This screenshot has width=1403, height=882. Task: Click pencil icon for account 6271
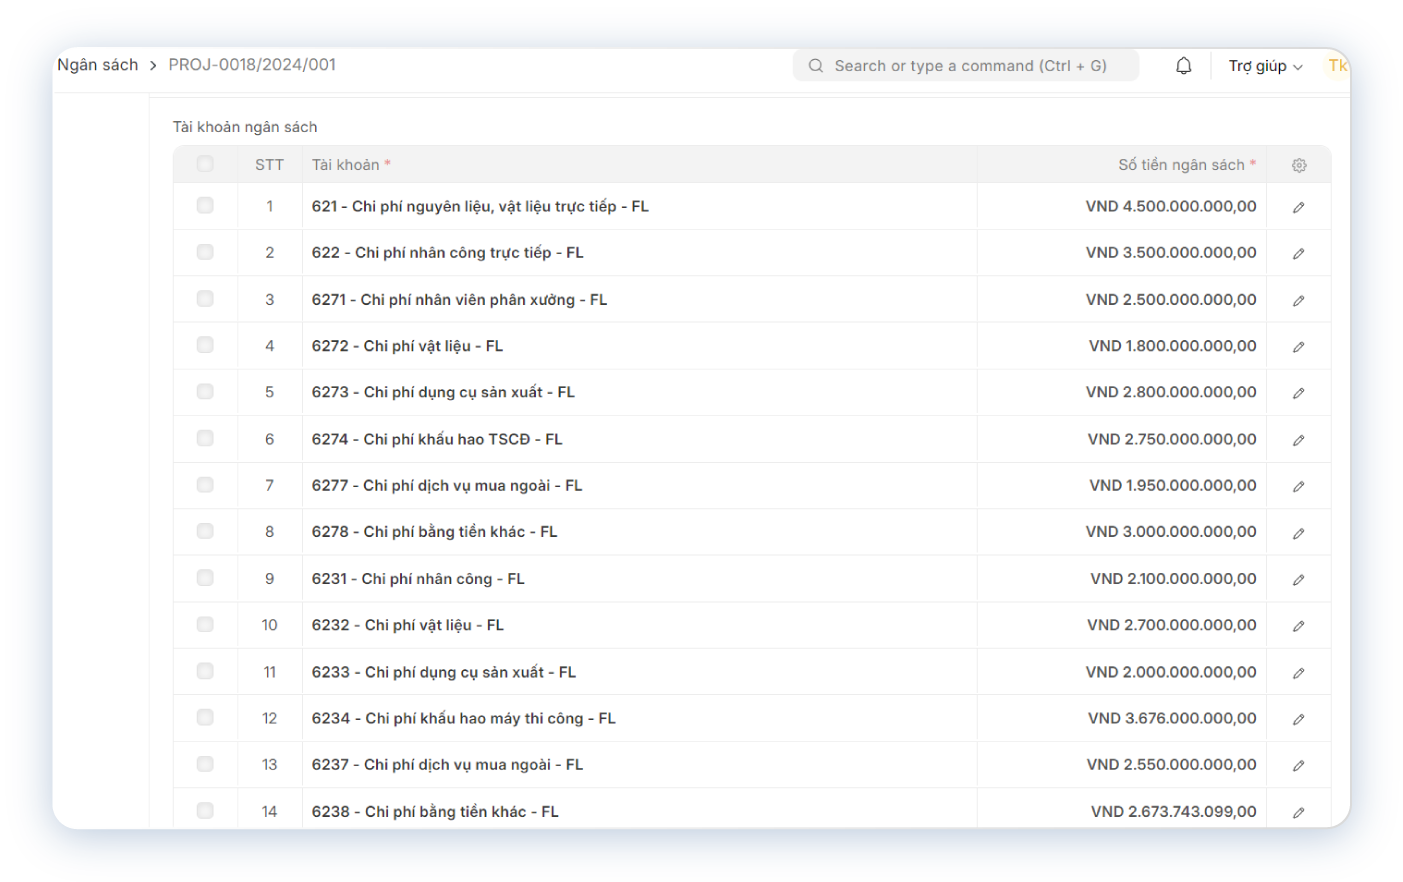(1298, 300)
